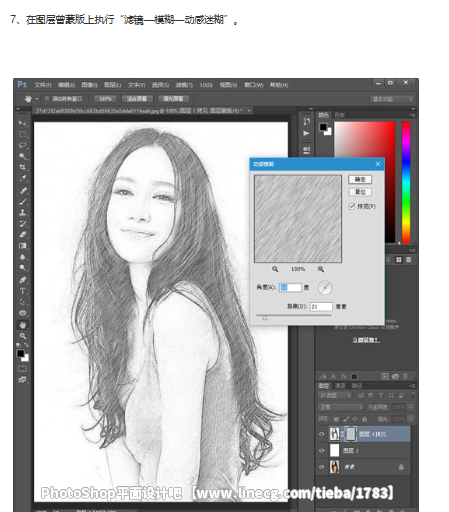Select the Lasso tool
449x512 pixels.
[23, 145]
